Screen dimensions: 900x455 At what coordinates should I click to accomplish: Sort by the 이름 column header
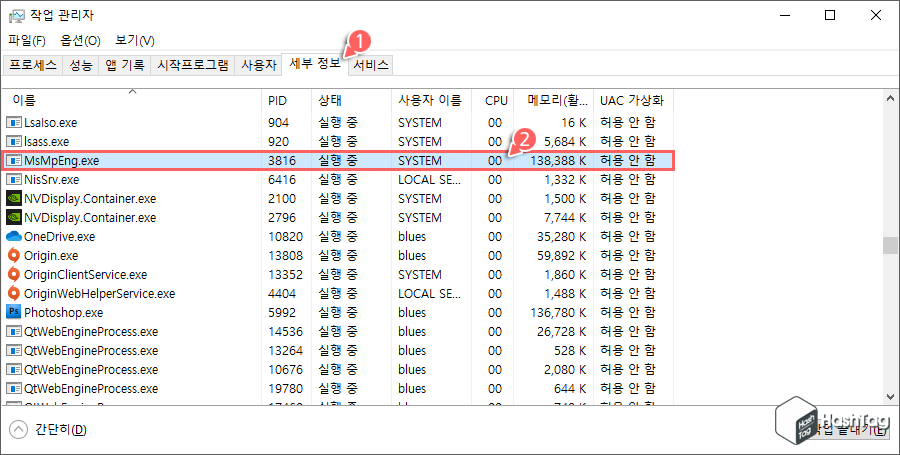pos(132,100)
